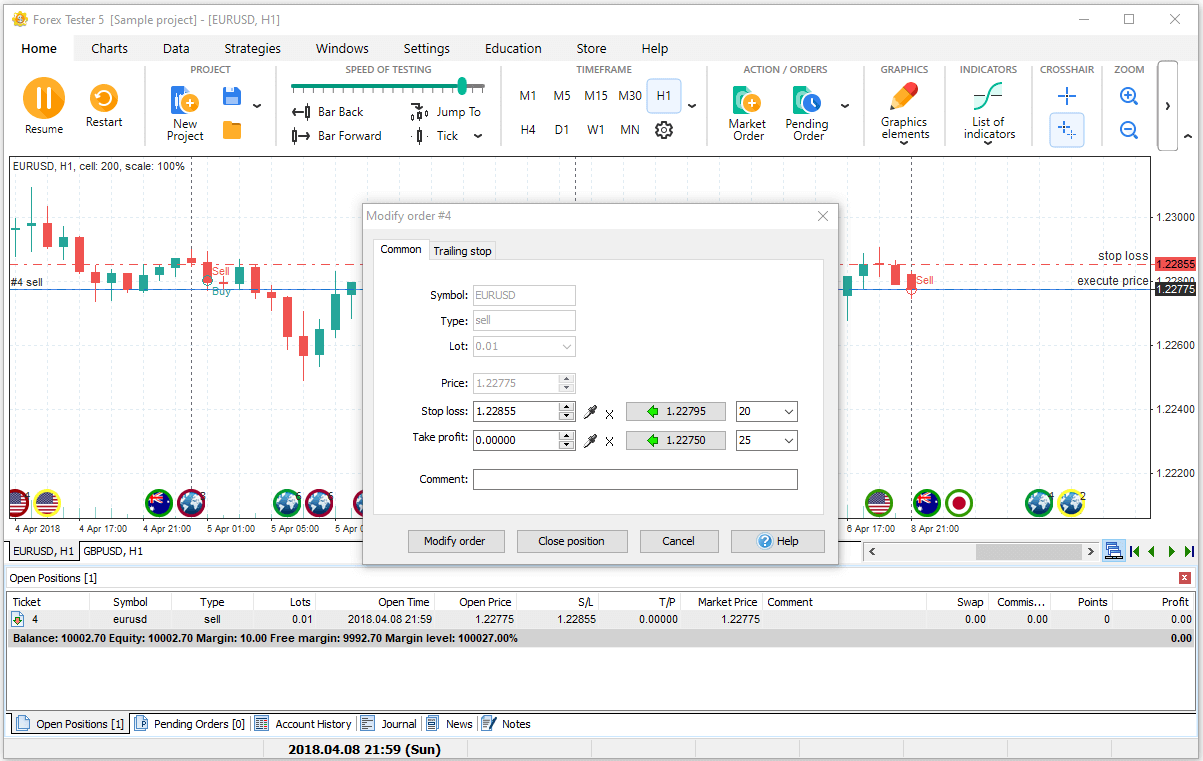Open the Strategies menu

252,48
